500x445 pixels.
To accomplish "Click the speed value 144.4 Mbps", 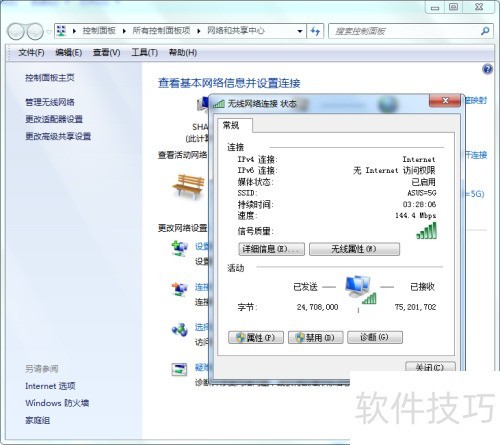I will tap(416, 215).
